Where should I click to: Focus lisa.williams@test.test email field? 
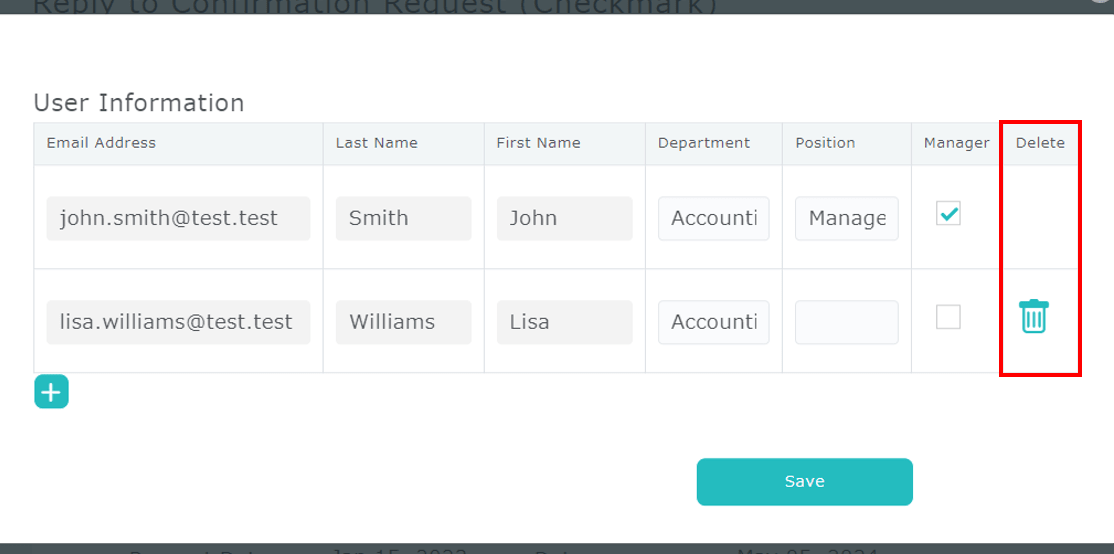[x=178, y=322]
